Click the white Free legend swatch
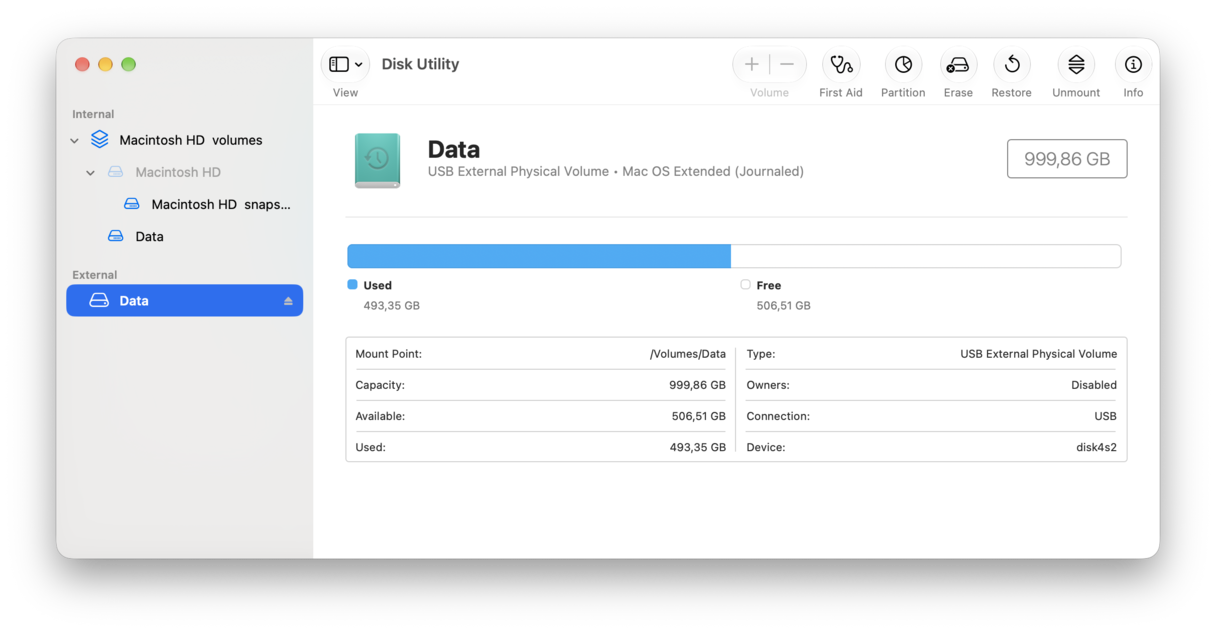The width and height of the screenshot is (1216, 633). tap(745, 285)
